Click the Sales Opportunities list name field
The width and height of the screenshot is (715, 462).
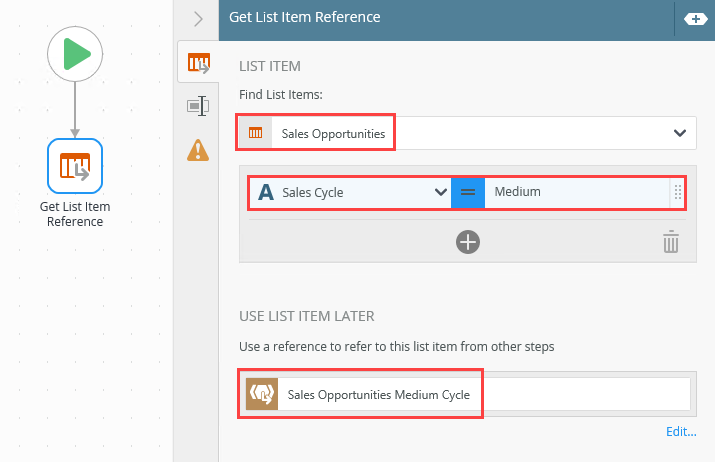tap(333, 133)
